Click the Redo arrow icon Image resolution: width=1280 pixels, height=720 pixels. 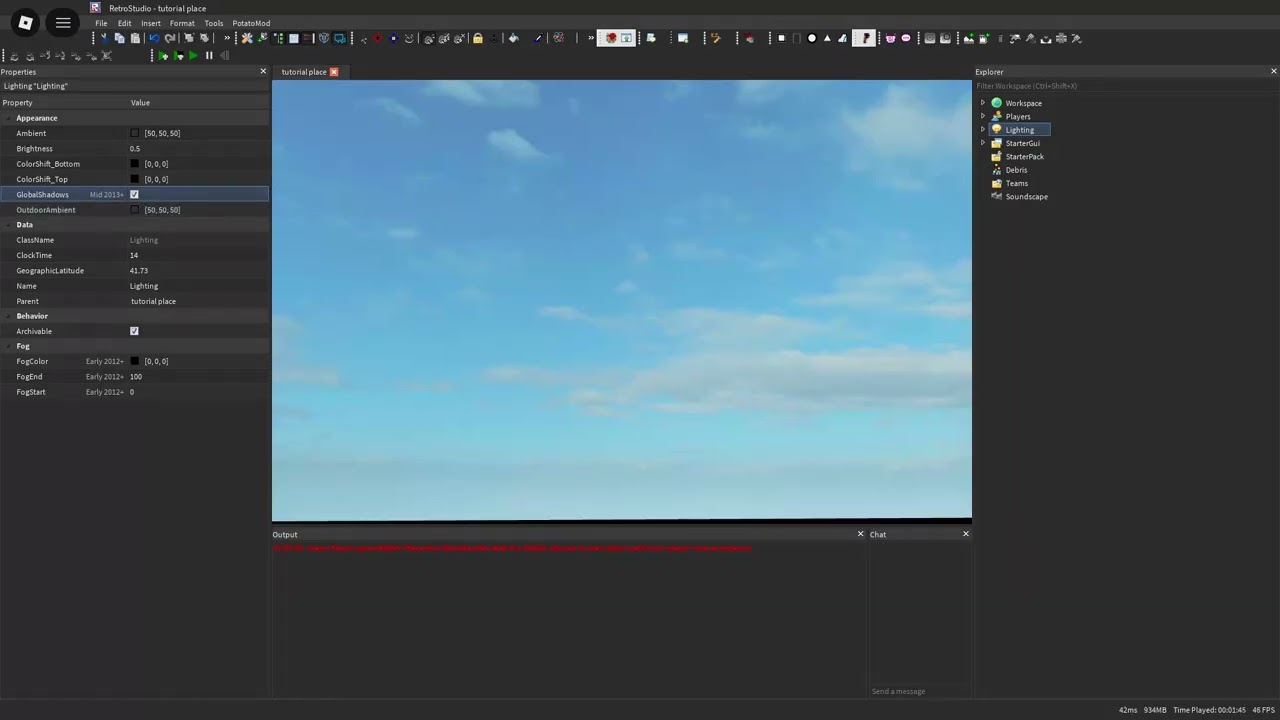pos(170,38)
